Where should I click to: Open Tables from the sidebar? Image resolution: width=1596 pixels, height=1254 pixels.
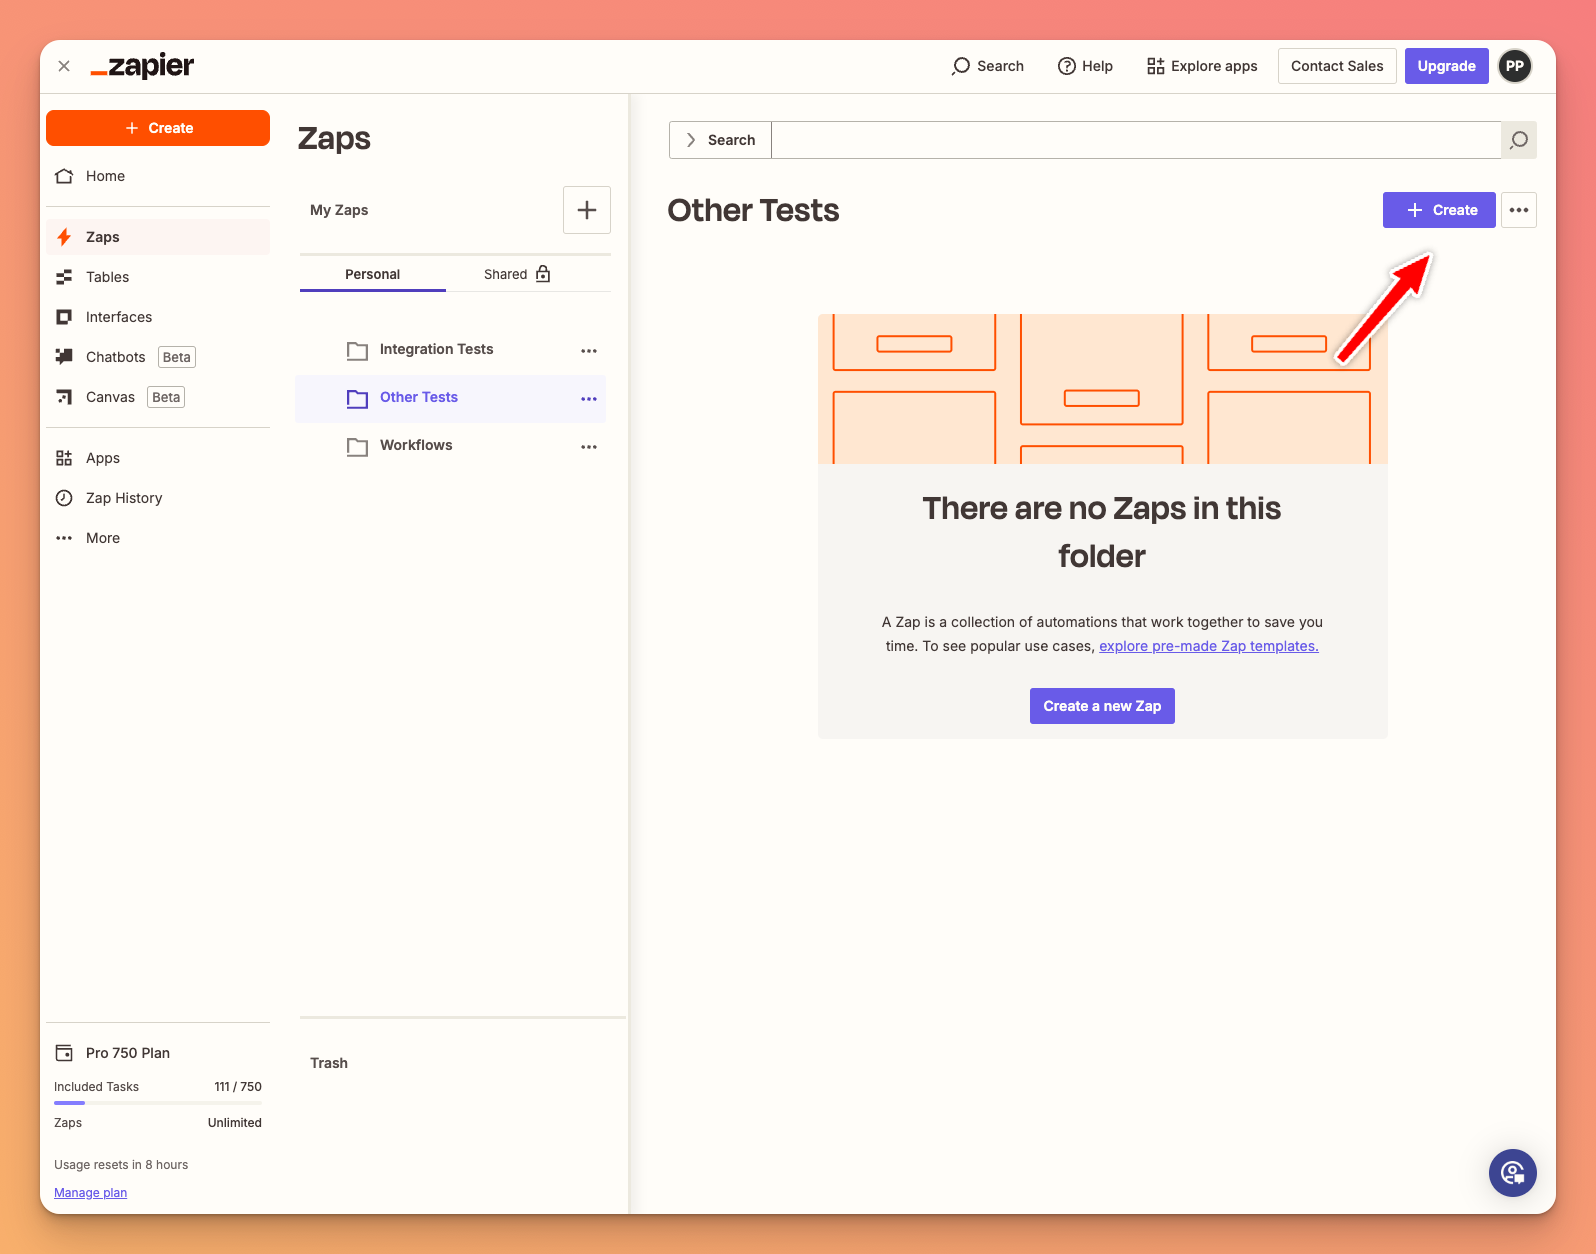coord(107,277)
